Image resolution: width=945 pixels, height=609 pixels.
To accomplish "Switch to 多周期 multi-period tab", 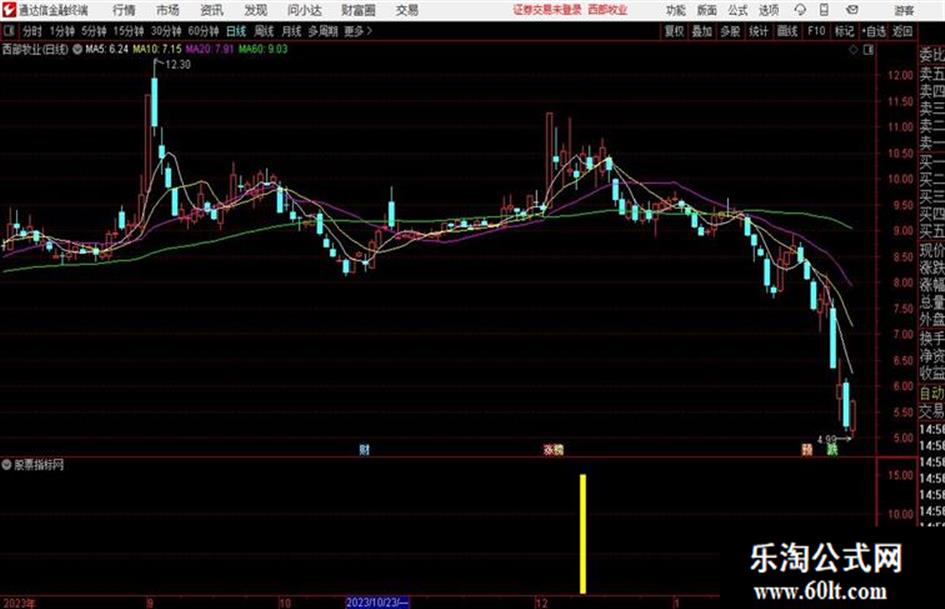I will click(323, 31).
